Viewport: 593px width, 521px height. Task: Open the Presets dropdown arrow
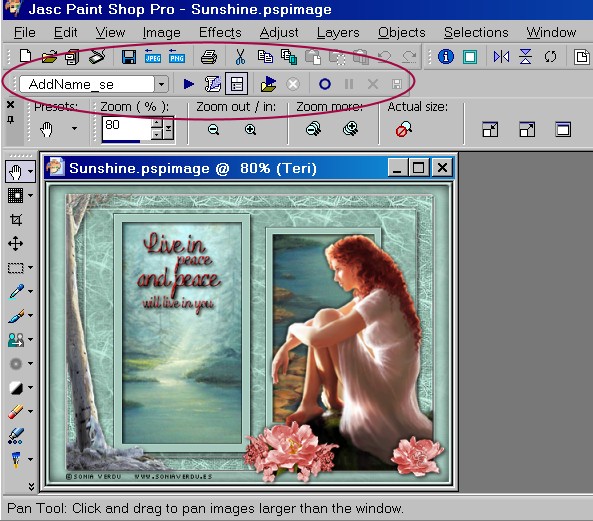tap(75, 129)
